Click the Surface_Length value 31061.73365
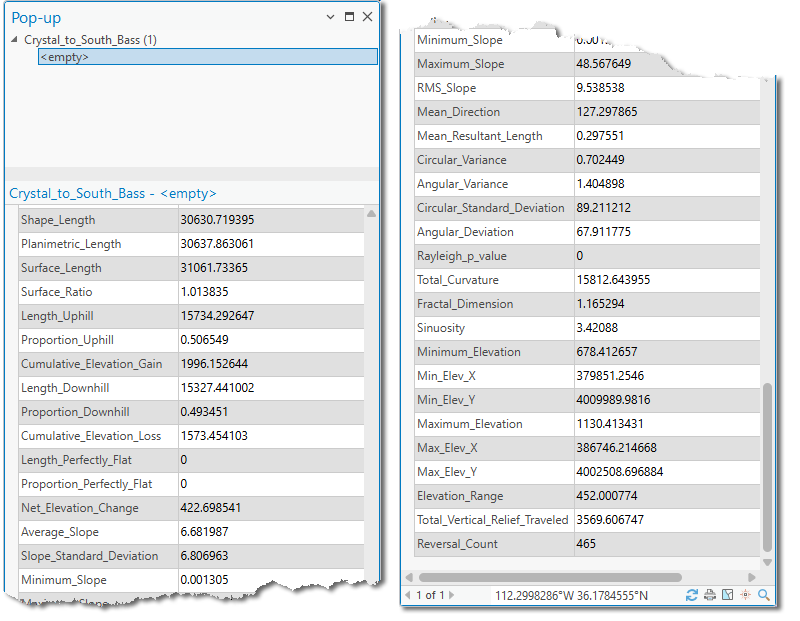This screenshot has width=800, height=621. 214,268
